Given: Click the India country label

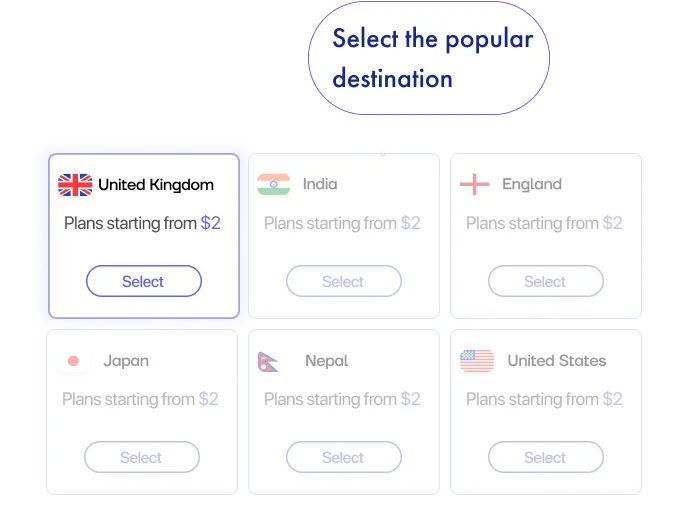Looking at the screenshot, I should click(320, 184).
